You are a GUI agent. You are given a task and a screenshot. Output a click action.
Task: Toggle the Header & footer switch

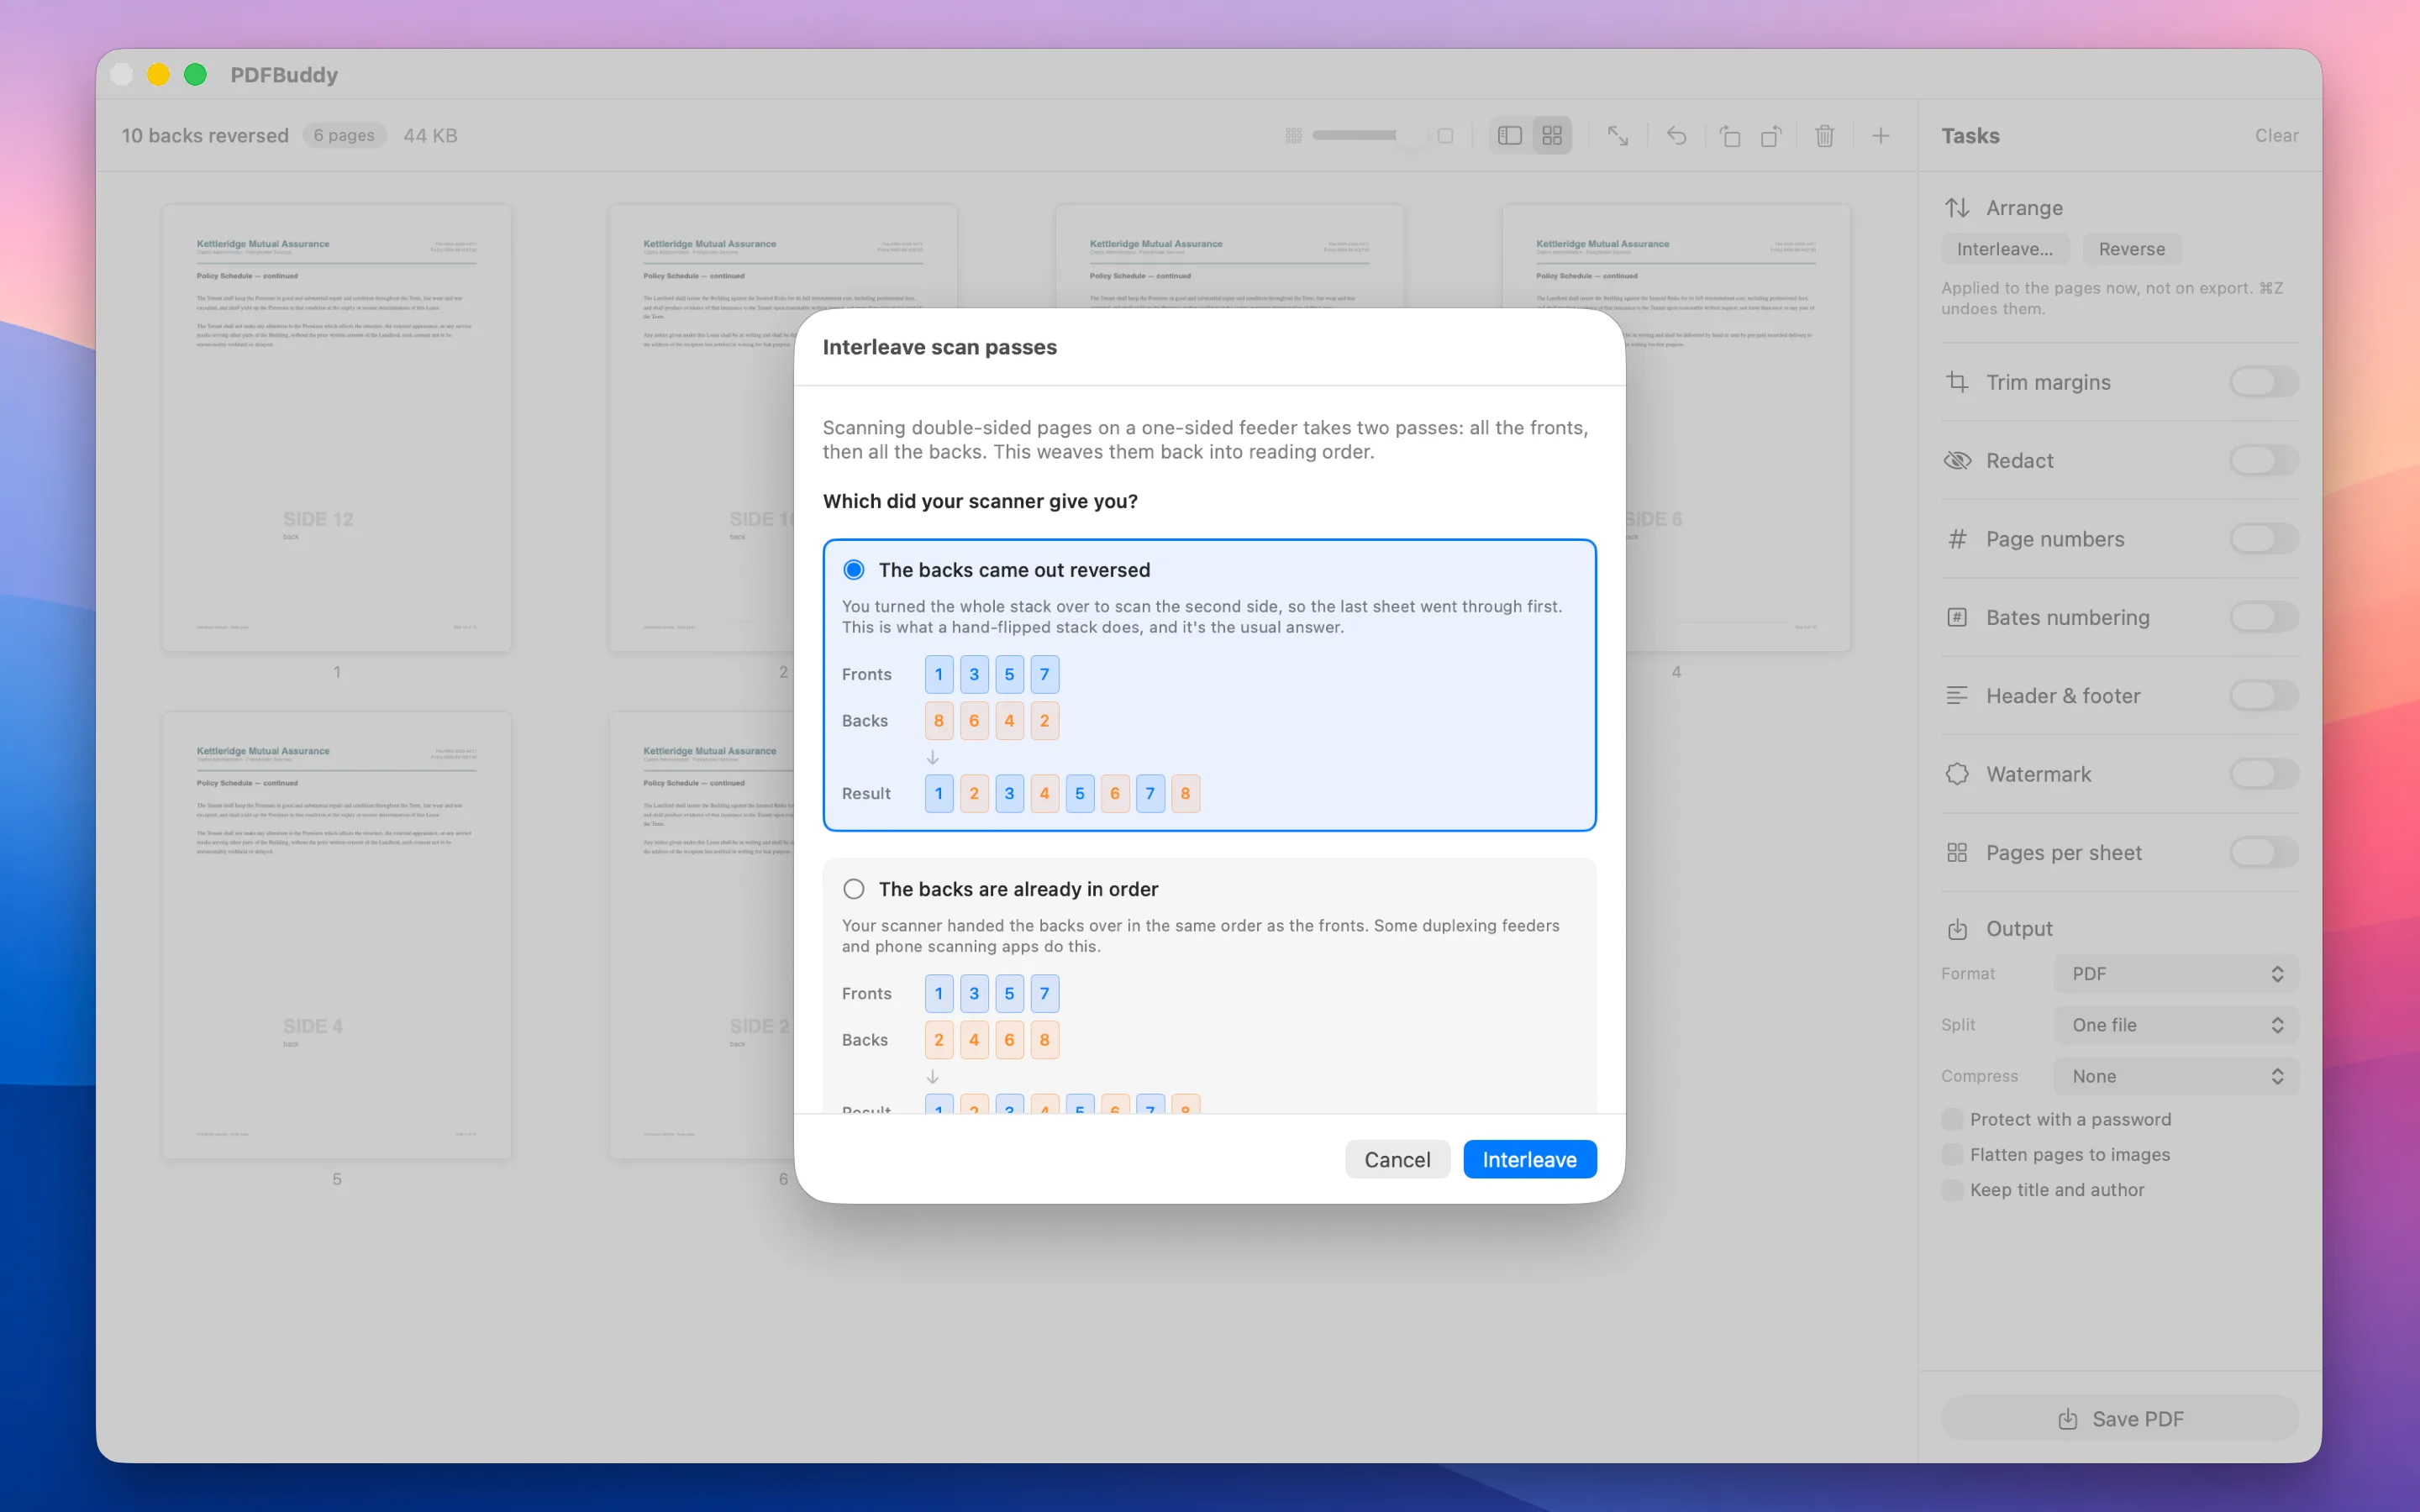2264,696
